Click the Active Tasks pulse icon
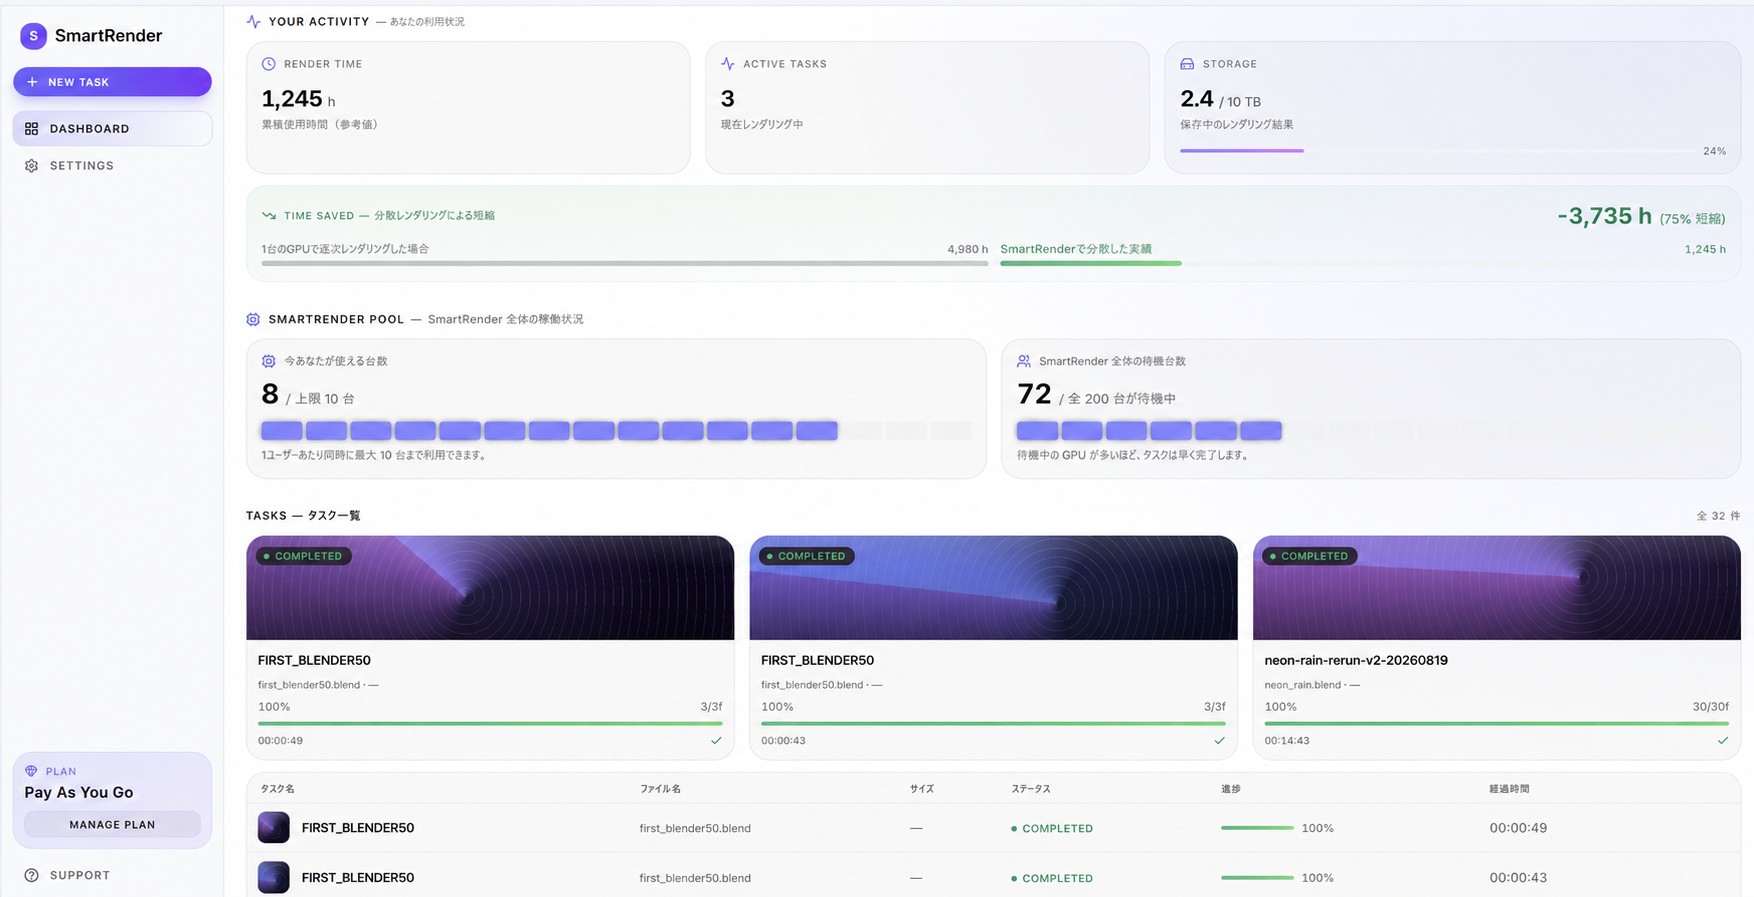 pyautogui.click(x=728, y=64)
